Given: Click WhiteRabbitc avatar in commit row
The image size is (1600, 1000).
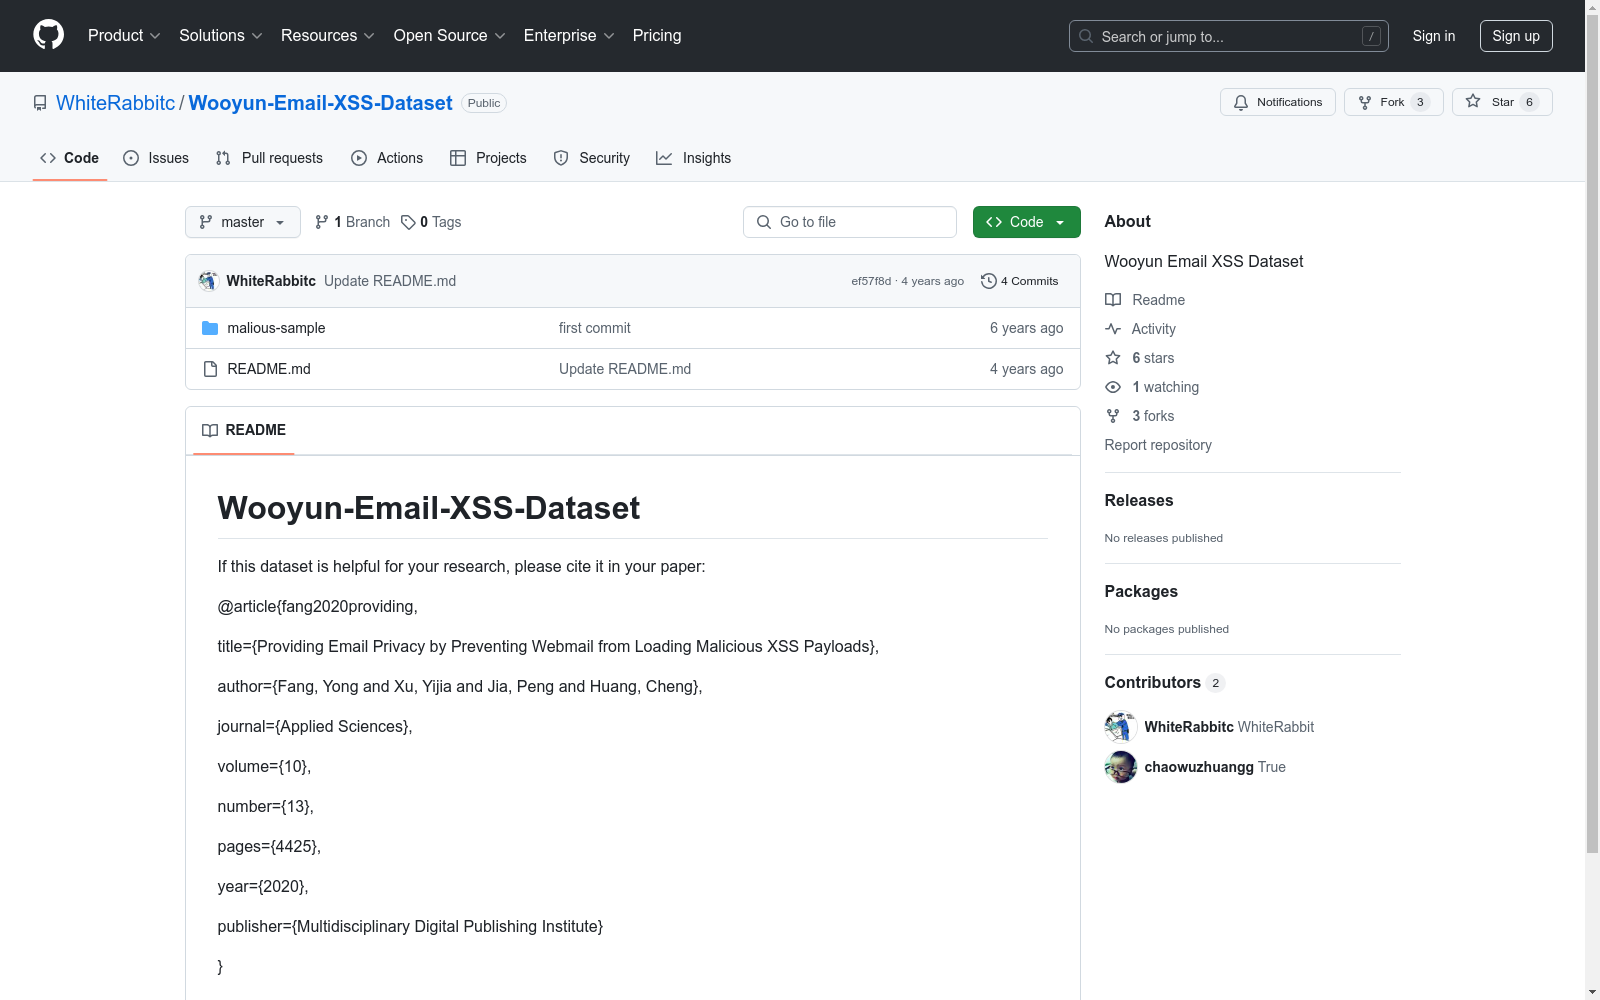Looking at the screenshot, I should pyautogui.click(x=208, y=281).
